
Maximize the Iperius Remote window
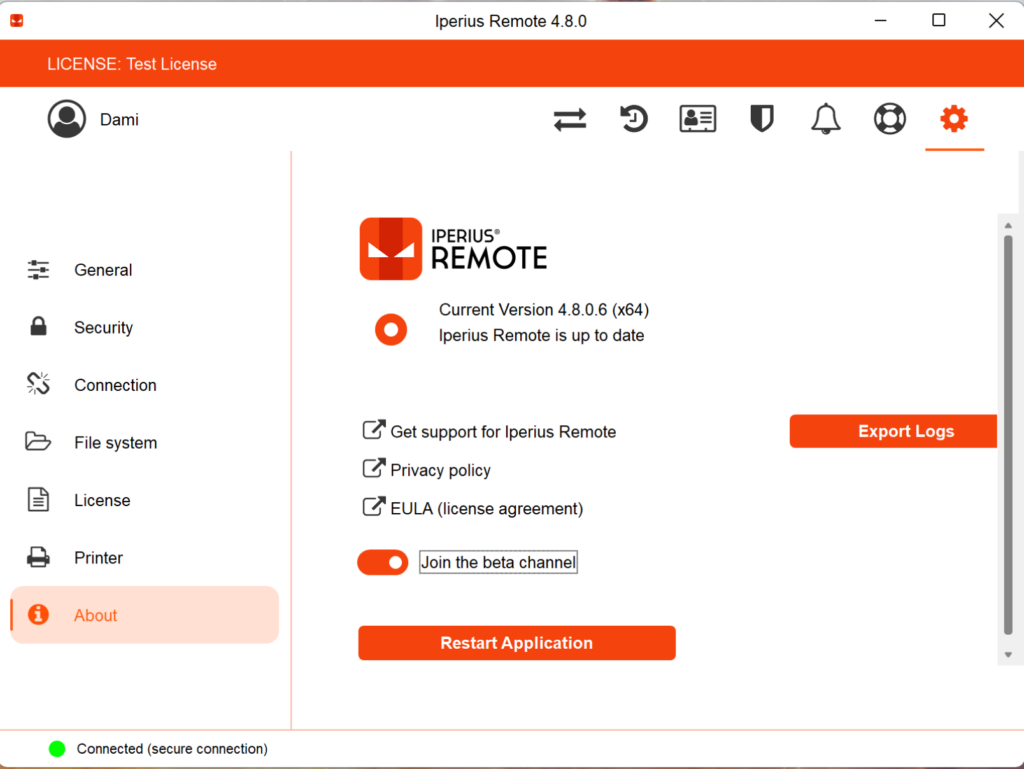[x=938, y=21]
